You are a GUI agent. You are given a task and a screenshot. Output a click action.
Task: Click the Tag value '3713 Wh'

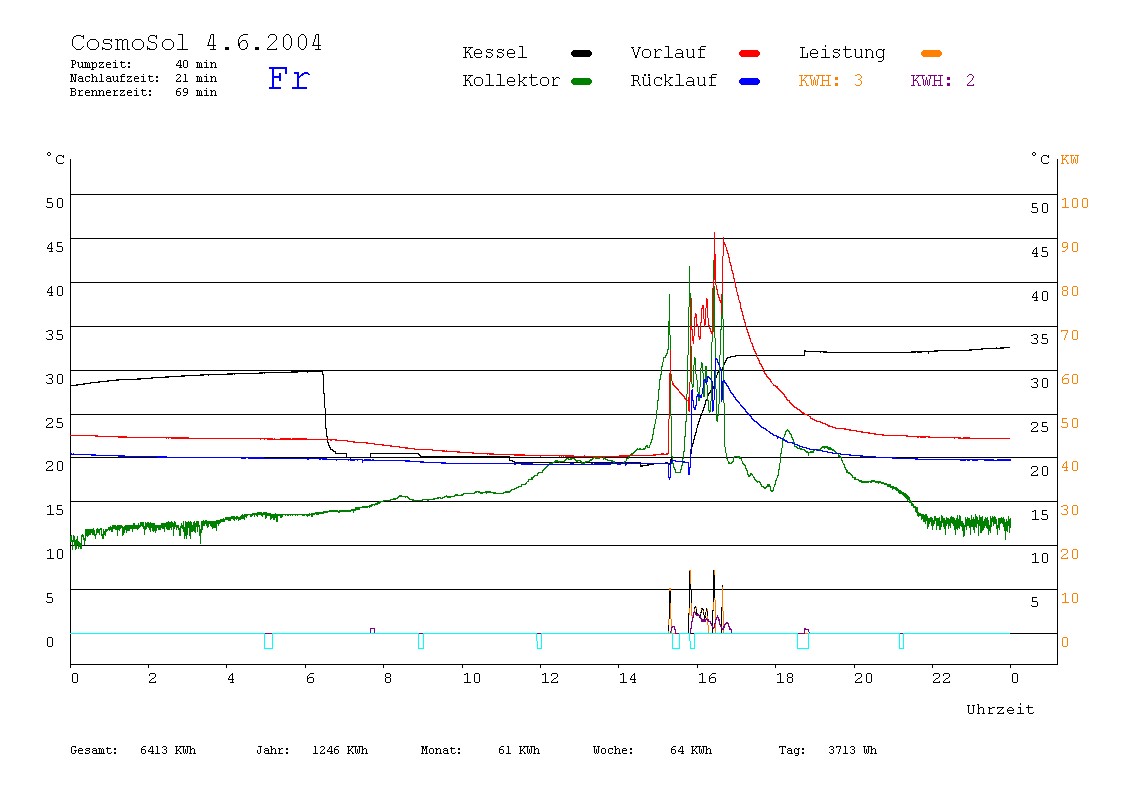(x=852, y=750)
